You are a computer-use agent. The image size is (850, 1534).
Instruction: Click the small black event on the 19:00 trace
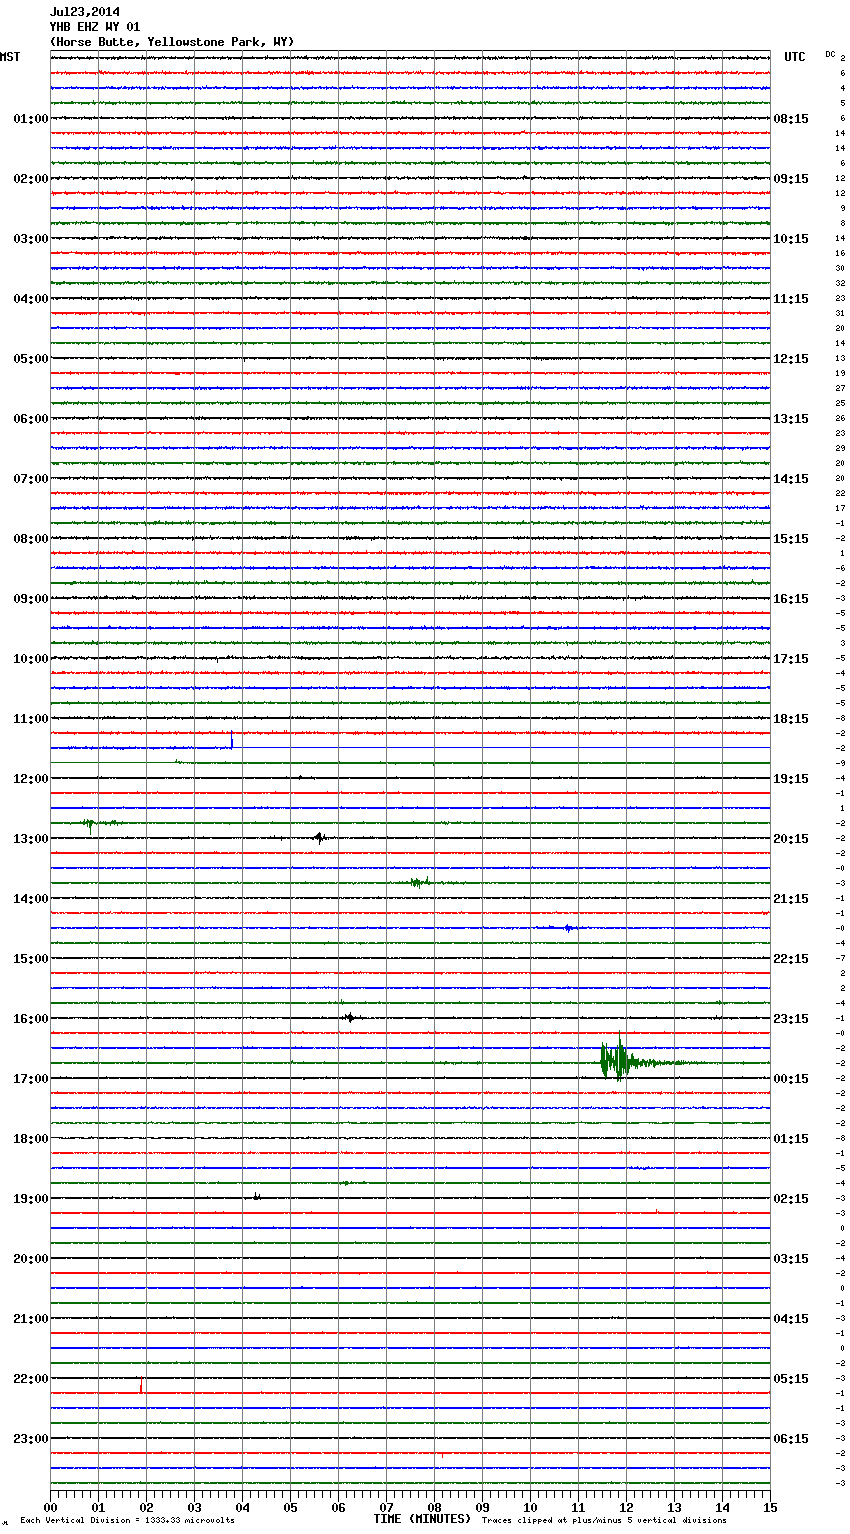(x=257, y=1196)
